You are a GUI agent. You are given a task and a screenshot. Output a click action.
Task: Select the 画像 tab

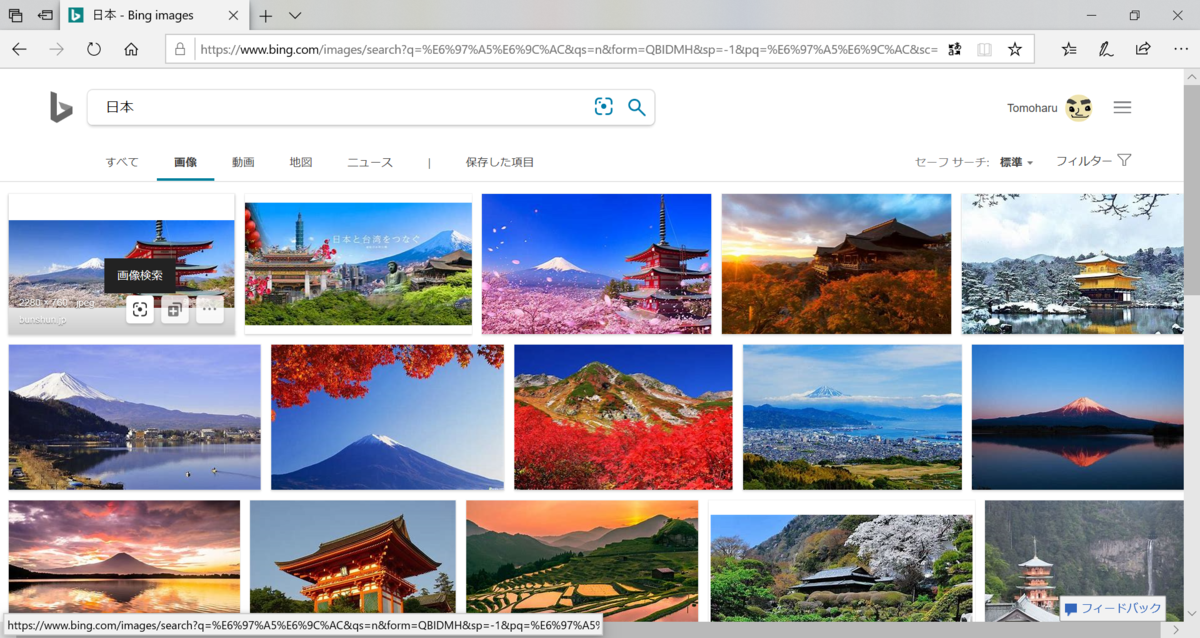185,162
